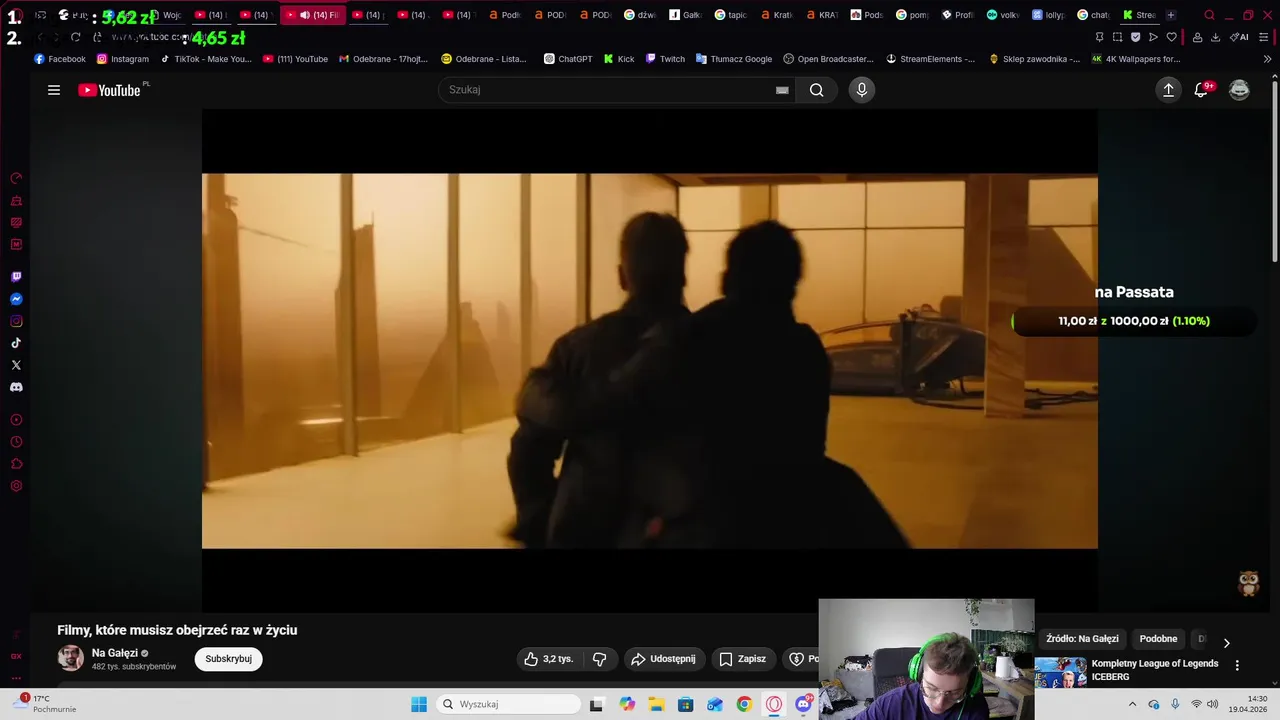Viewport: 1280px width, 720px height.
Task: Open the ChatGPT bookmark
Action: [x=568, y=59]
